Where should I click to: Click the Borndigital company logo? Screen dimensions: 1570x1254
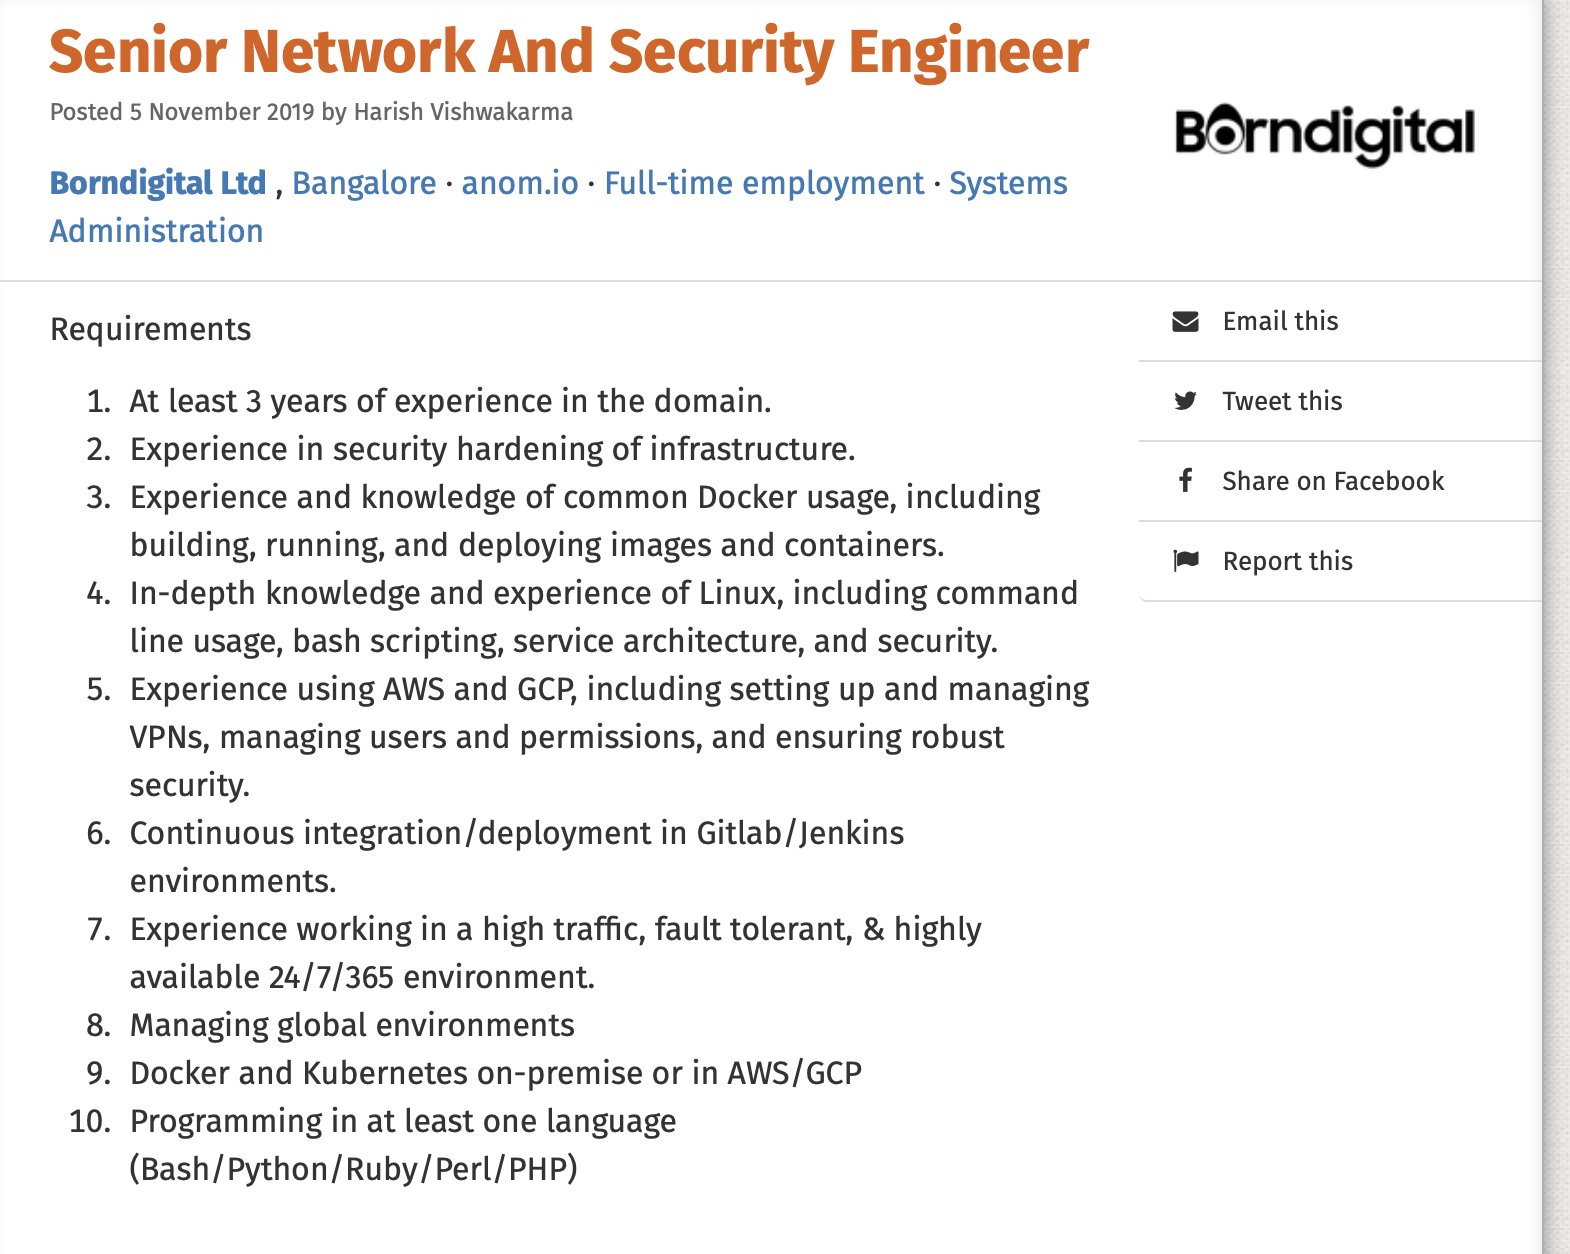click(x=1324, y=134)
